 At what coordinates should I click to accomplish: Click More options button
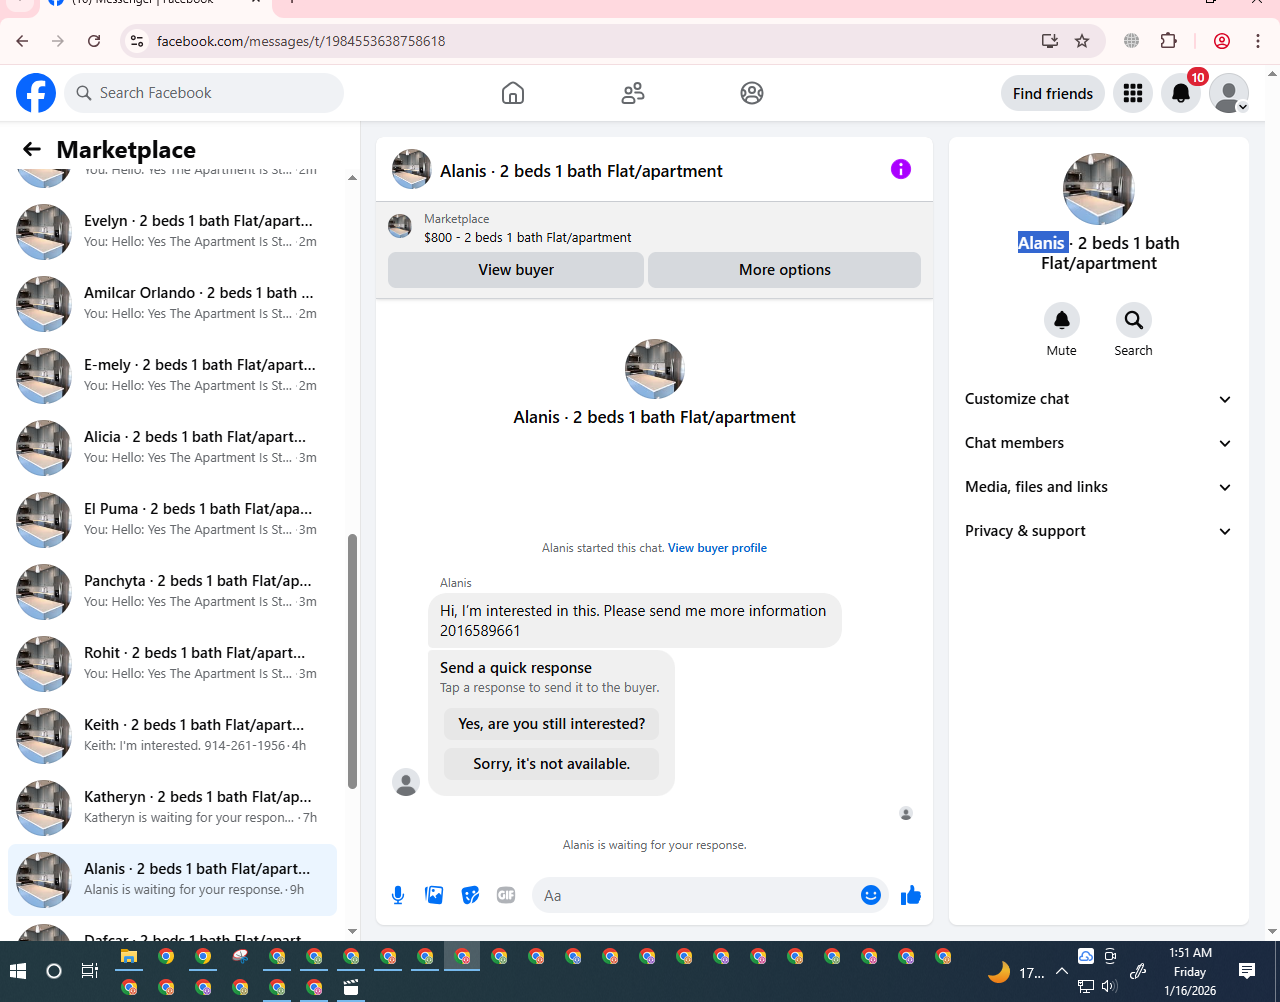(785, 270)
